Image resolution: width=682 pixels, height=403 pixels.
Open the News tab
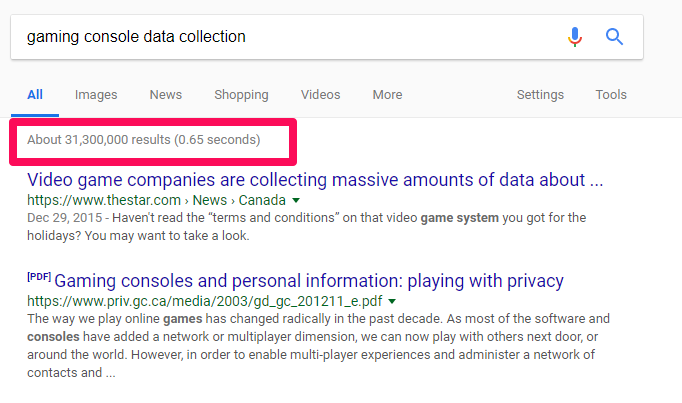(x=165, y=95)
